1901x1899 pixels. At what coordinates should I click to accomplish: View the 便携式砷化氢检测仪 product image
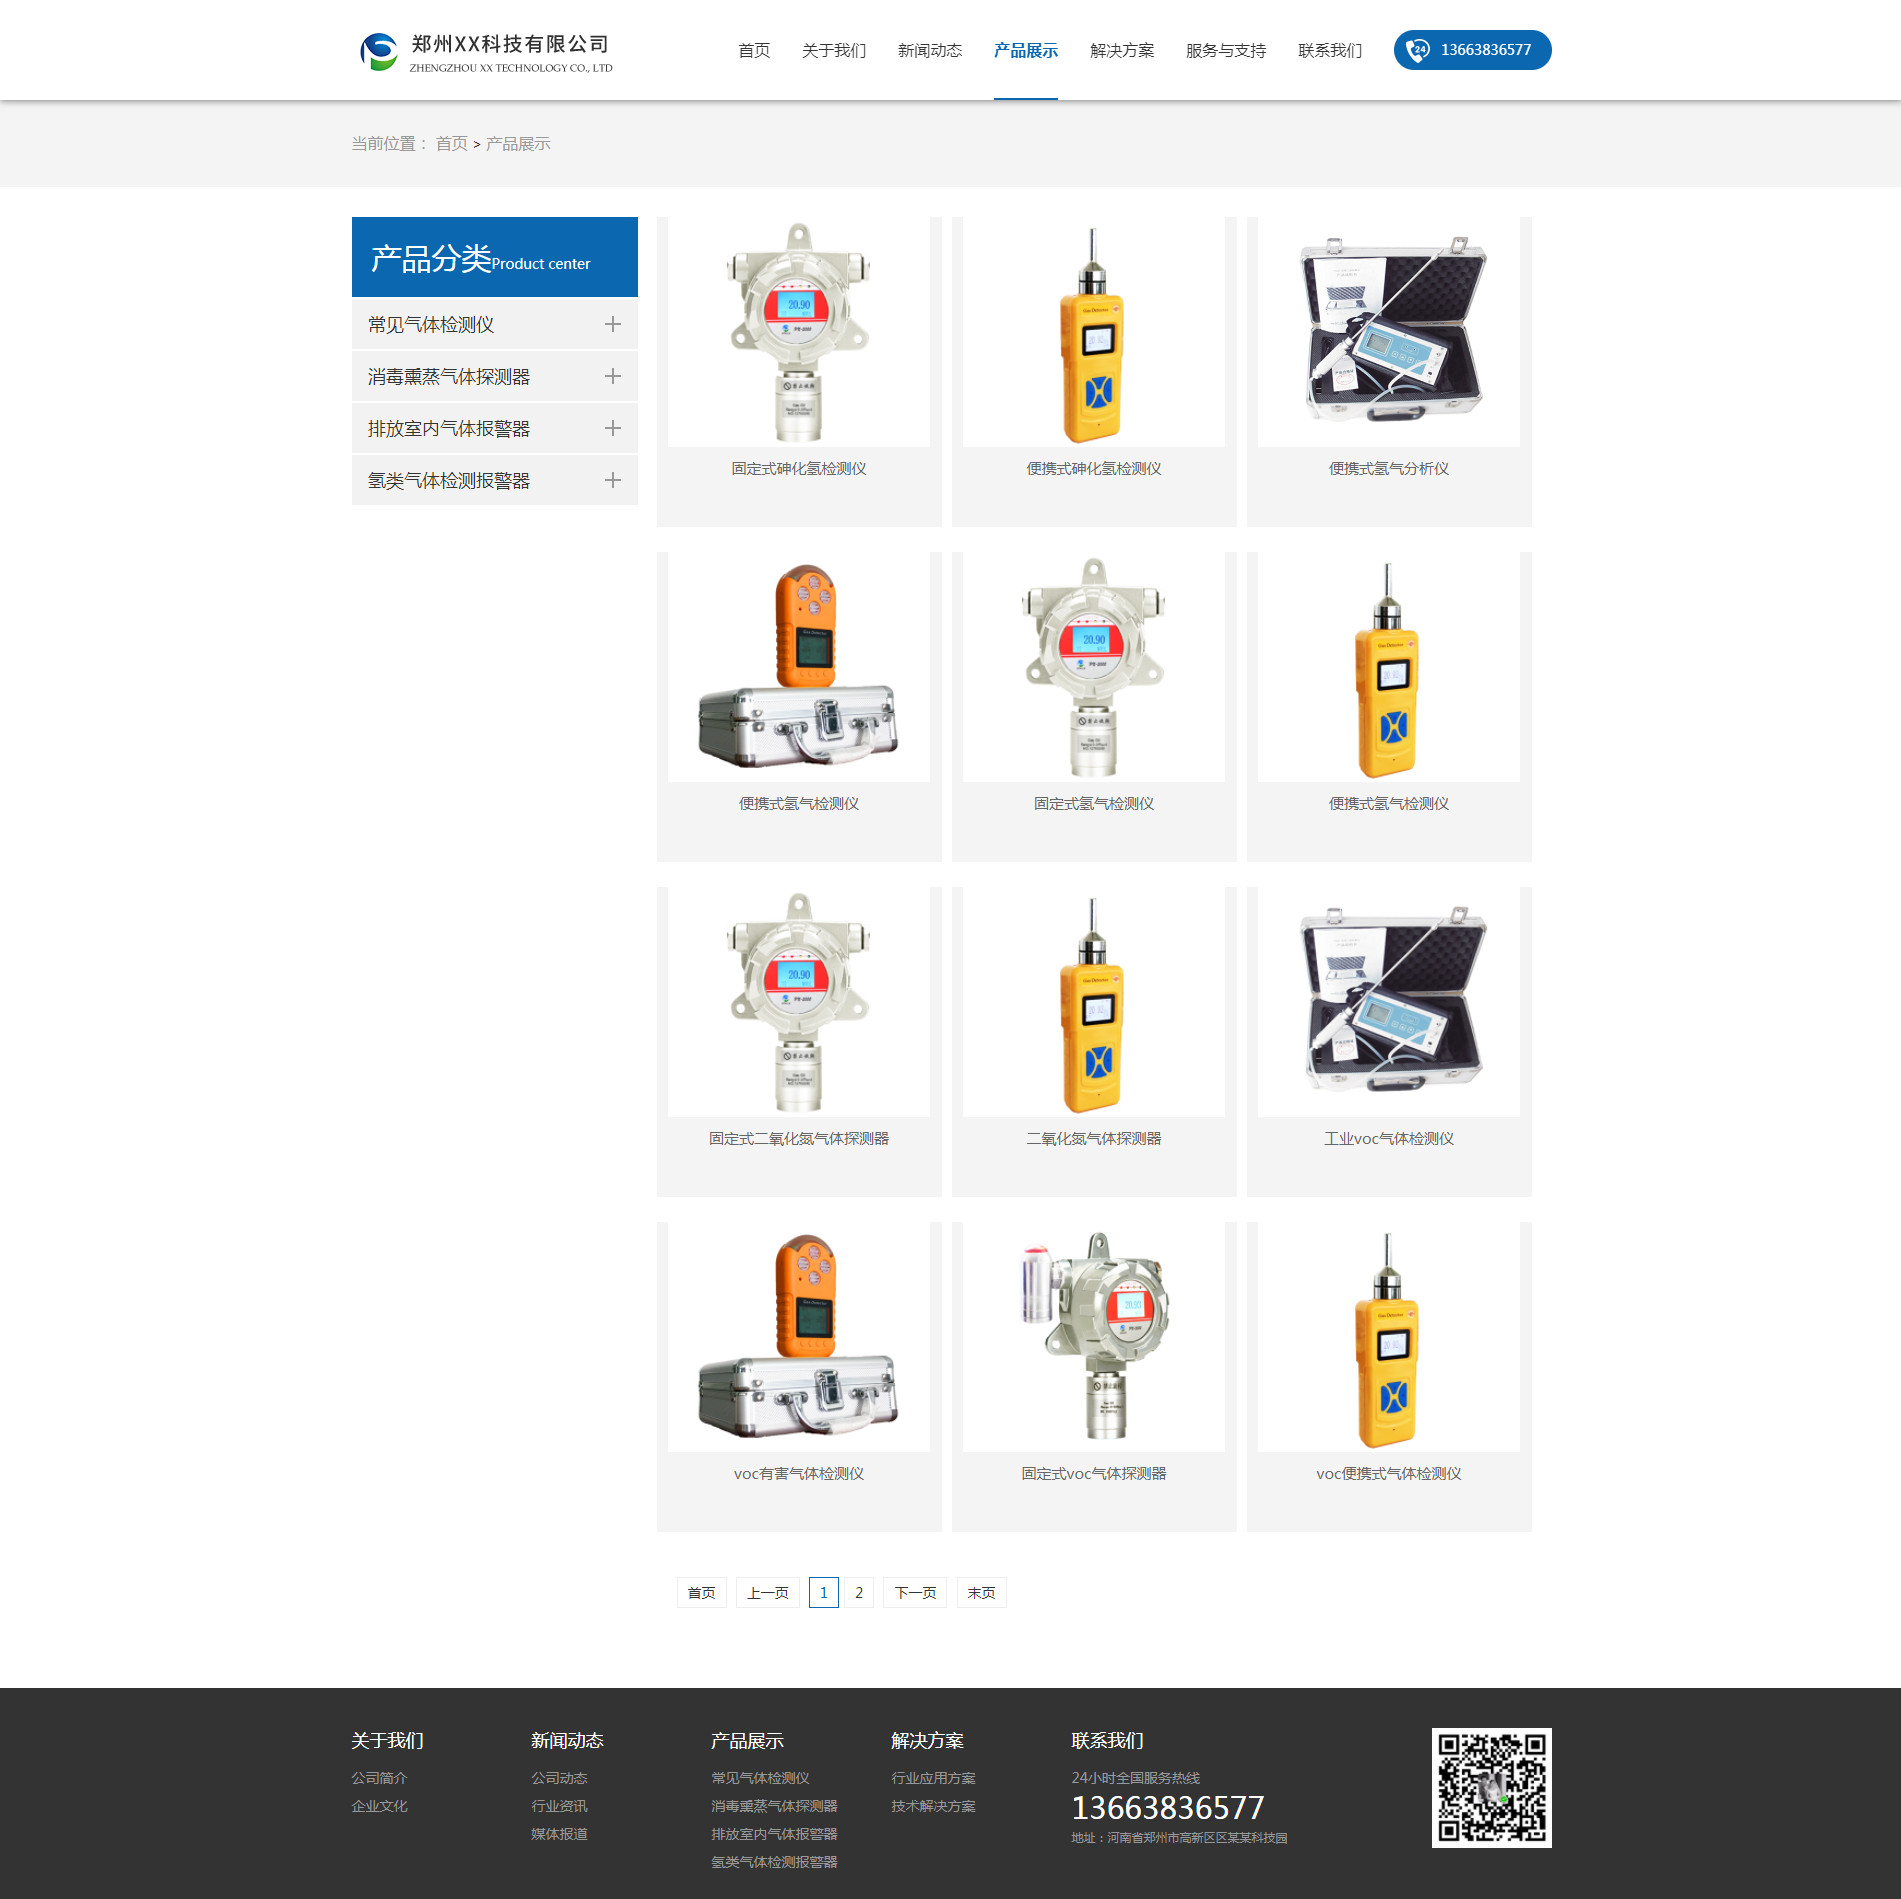(1093, 332)
